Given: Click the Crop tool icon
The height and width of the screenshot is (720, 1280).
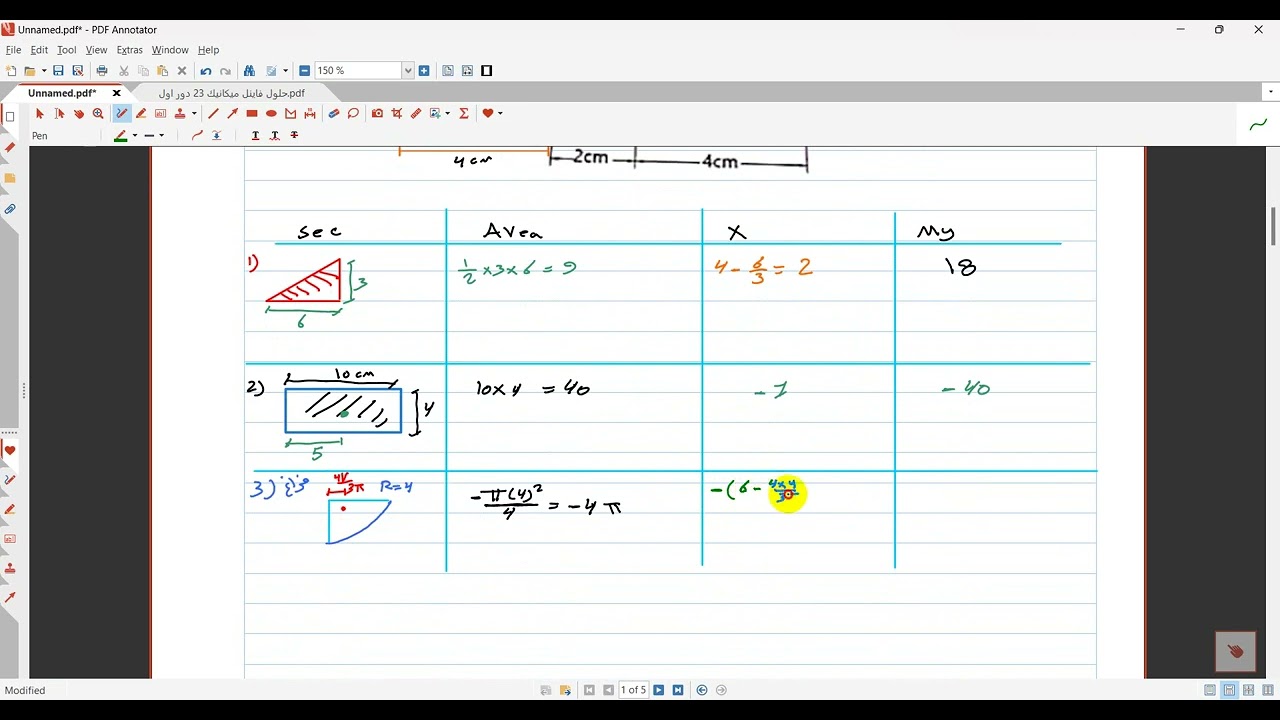Looking at the screenshot, I should (x=397, y=113).
